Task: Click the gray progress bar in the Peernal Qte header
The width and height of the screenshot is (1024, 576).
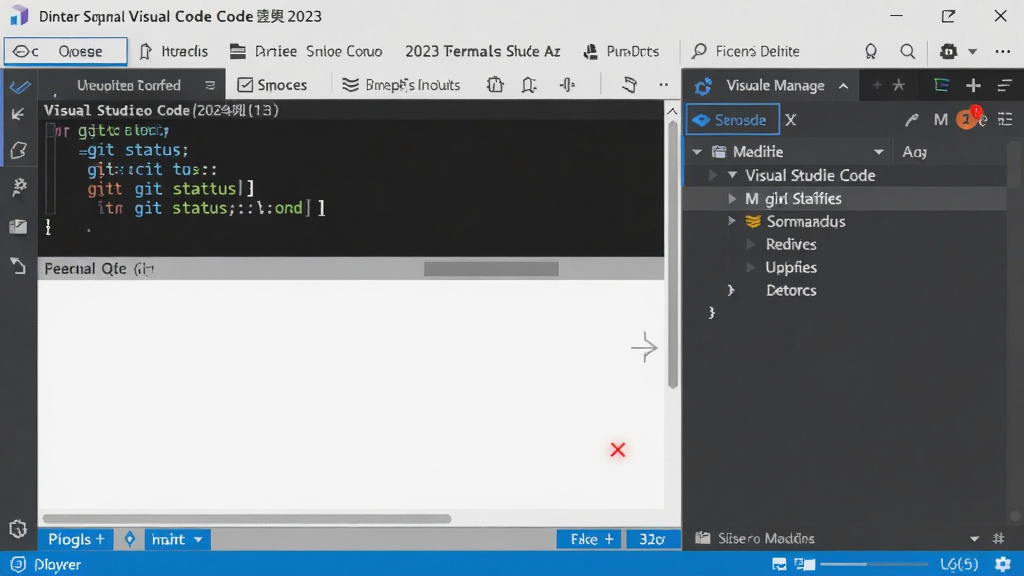Action: tap(491, 269)
